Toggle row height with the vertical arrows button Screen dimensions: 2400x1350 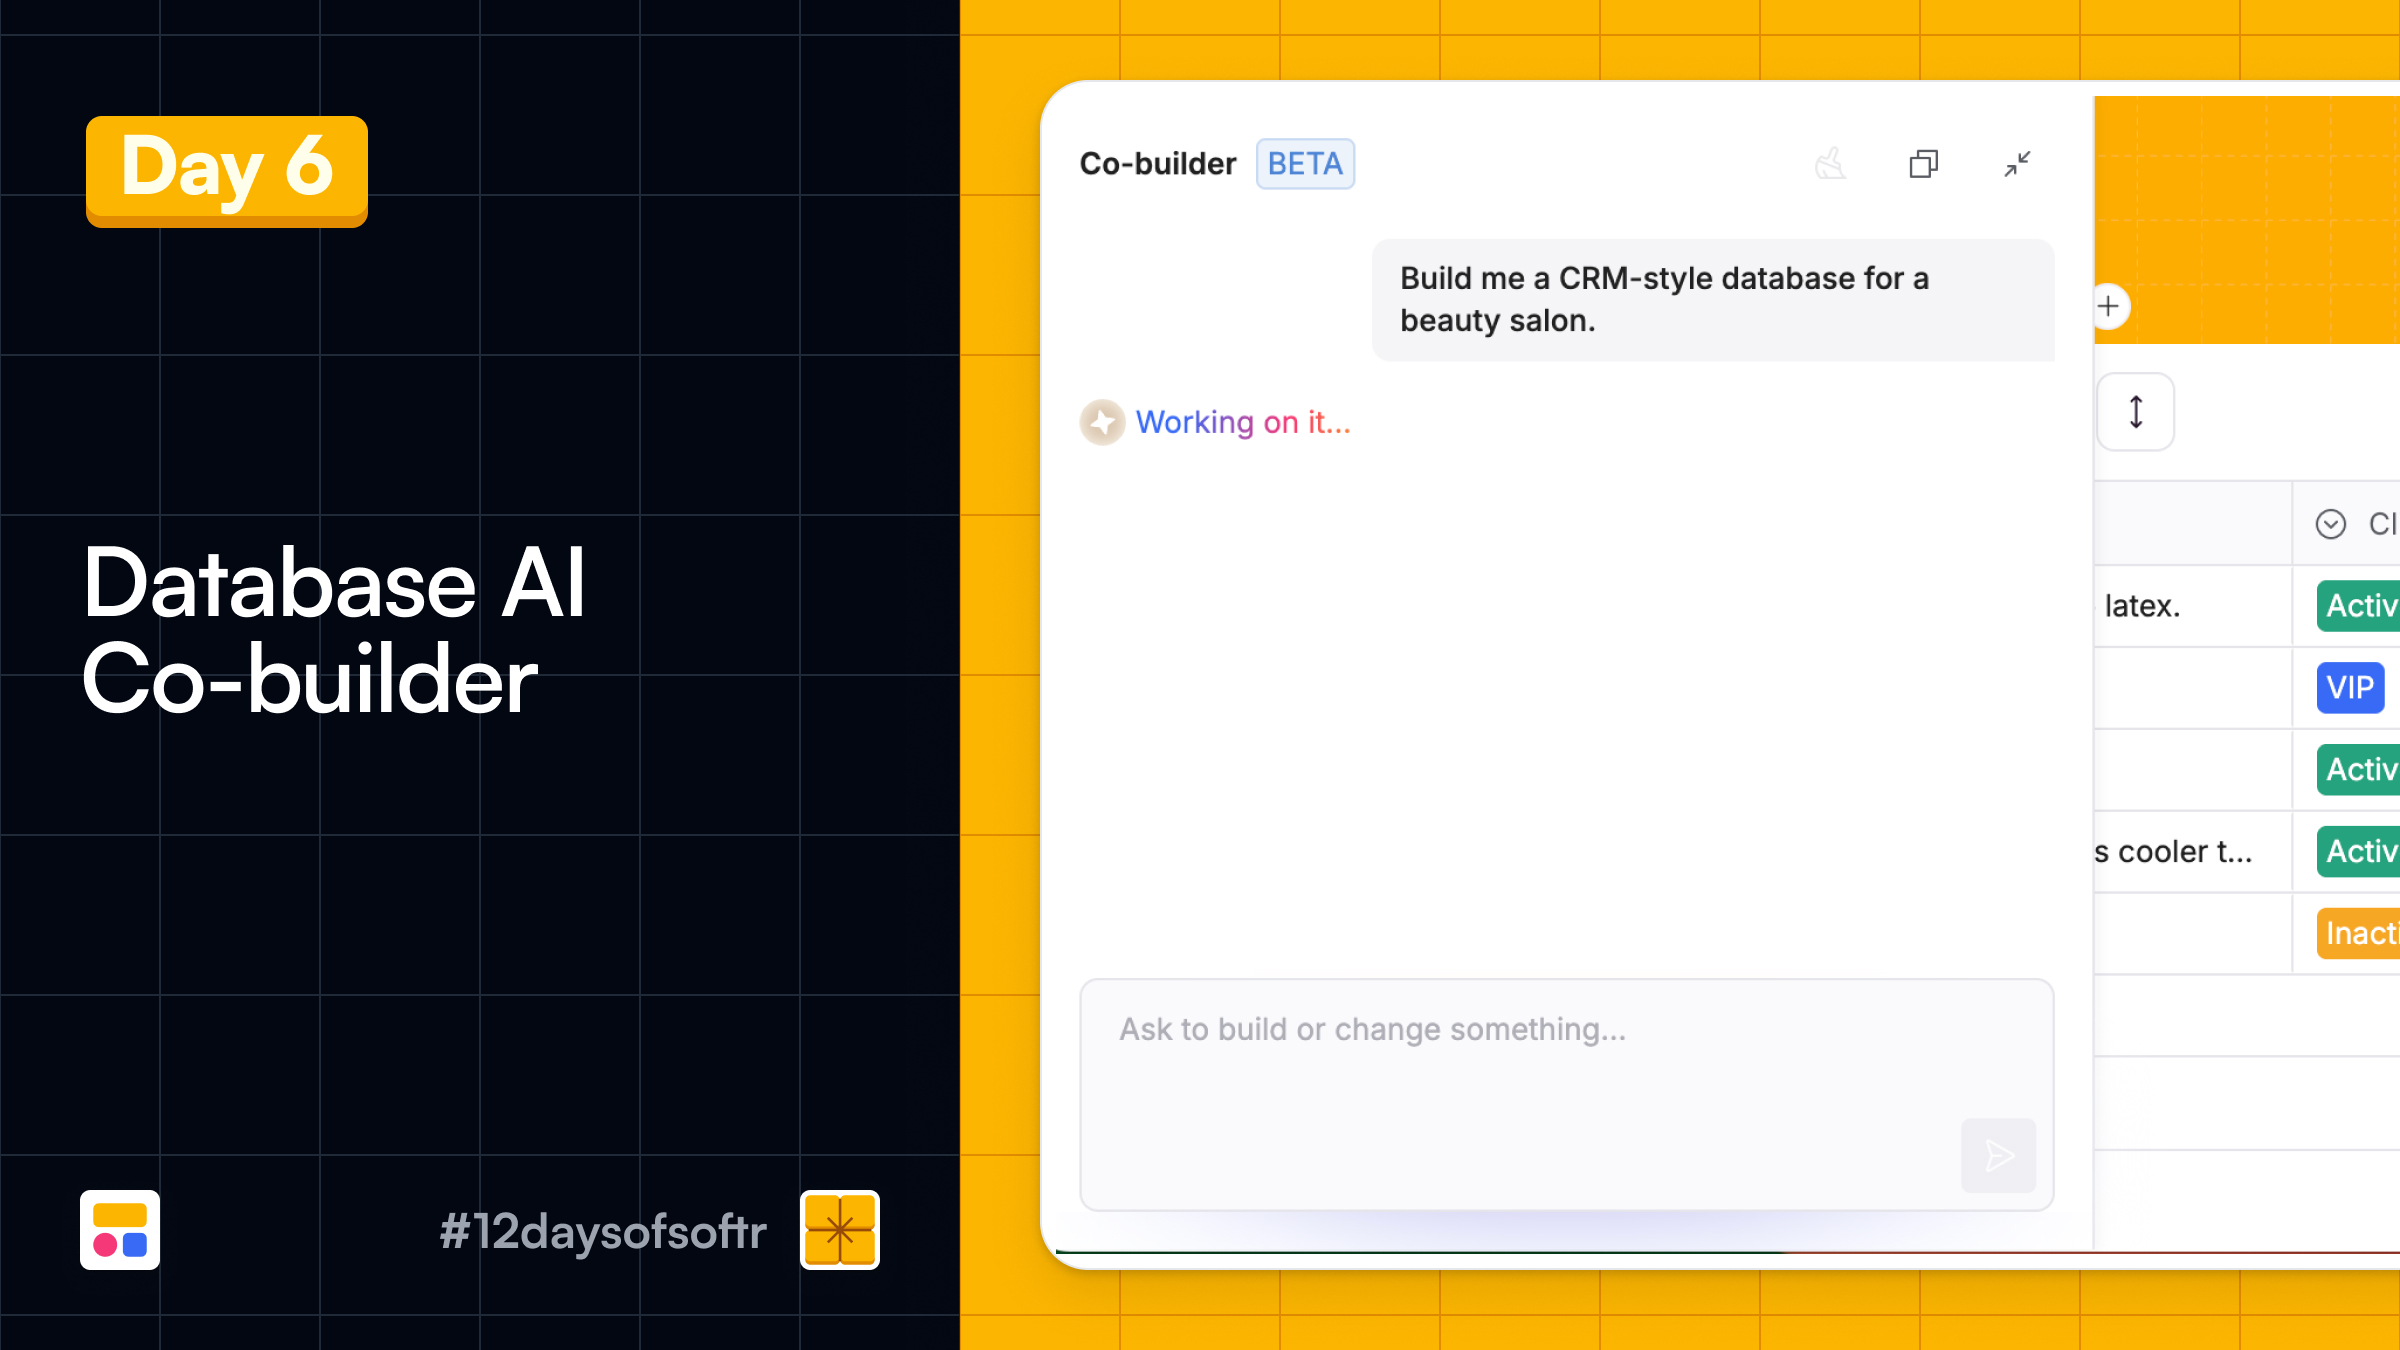pos(2136,412)
